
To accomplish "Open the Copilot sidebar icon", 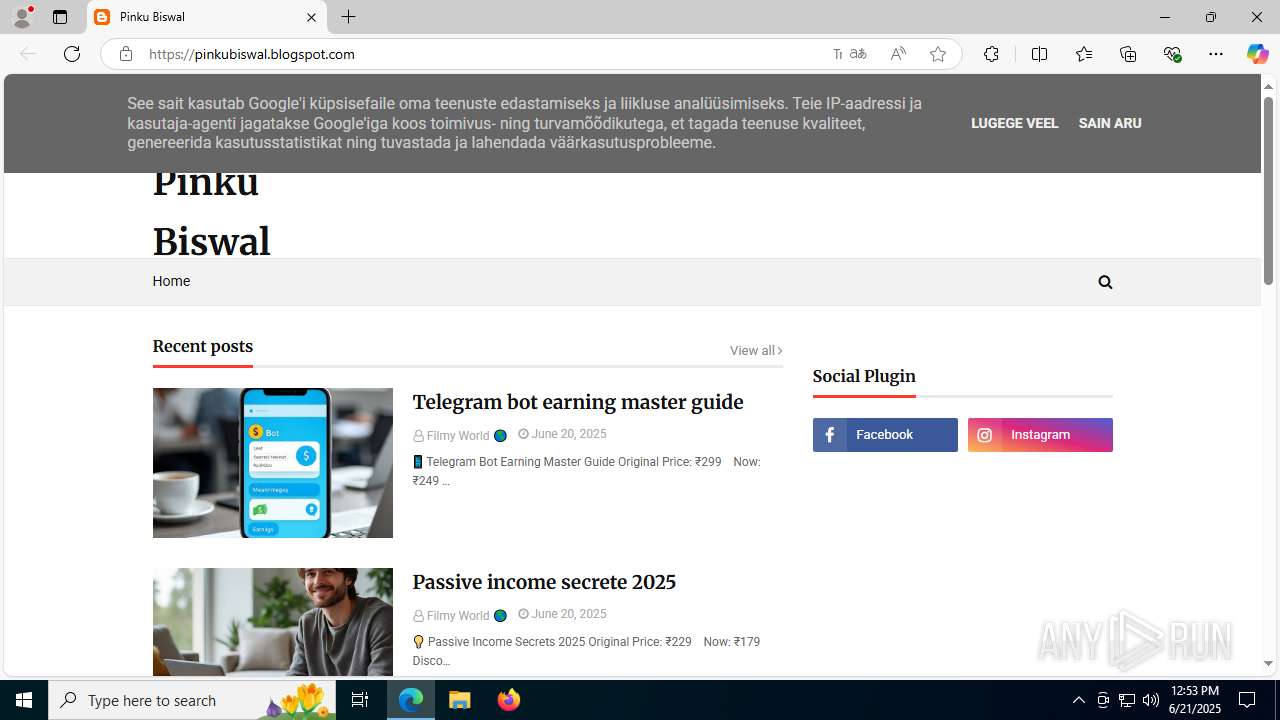I will 1257,54.
